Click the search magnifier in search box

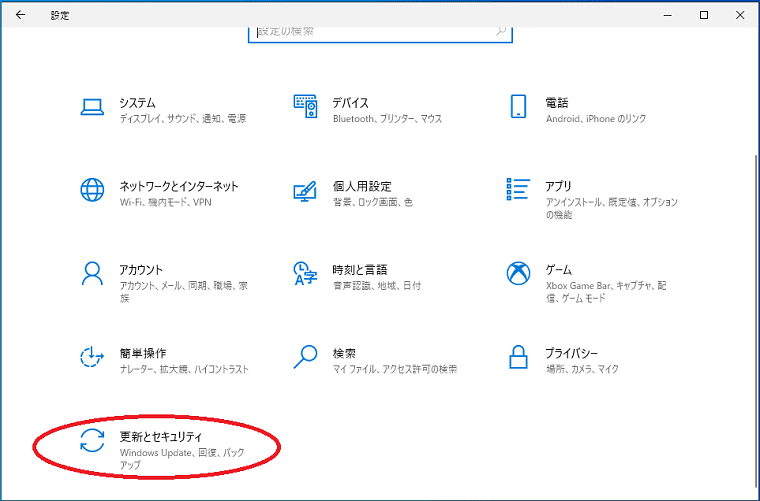(x=501, y=31)
